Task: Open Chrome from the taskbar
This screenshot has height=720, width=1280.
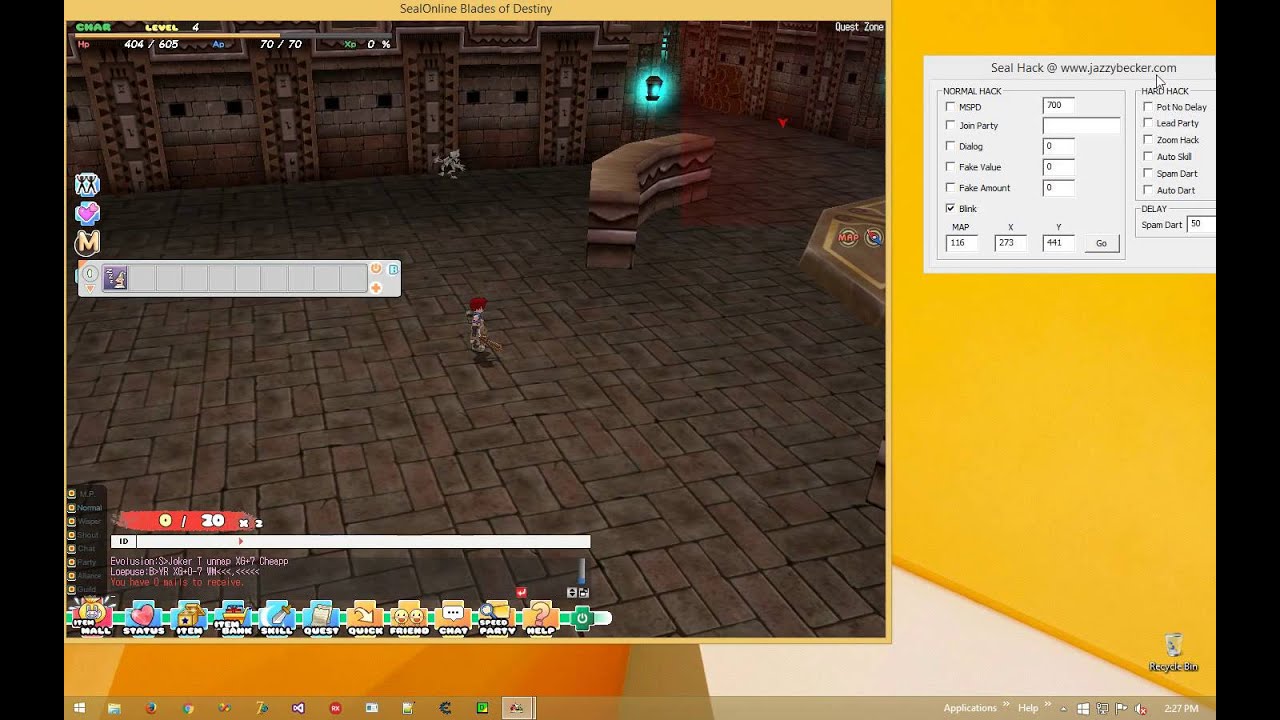Action: click(x=187, y=708)
